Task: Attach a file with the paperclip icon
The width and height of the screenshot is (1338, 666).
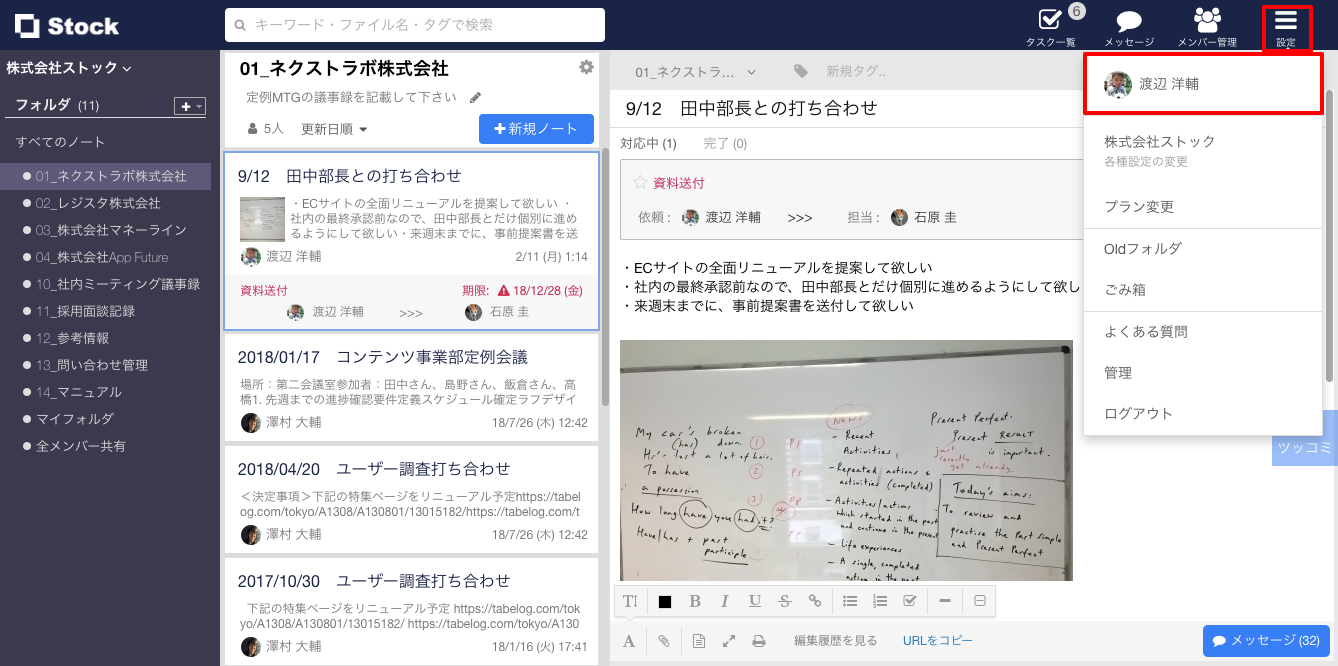Action: pos(663,640)
